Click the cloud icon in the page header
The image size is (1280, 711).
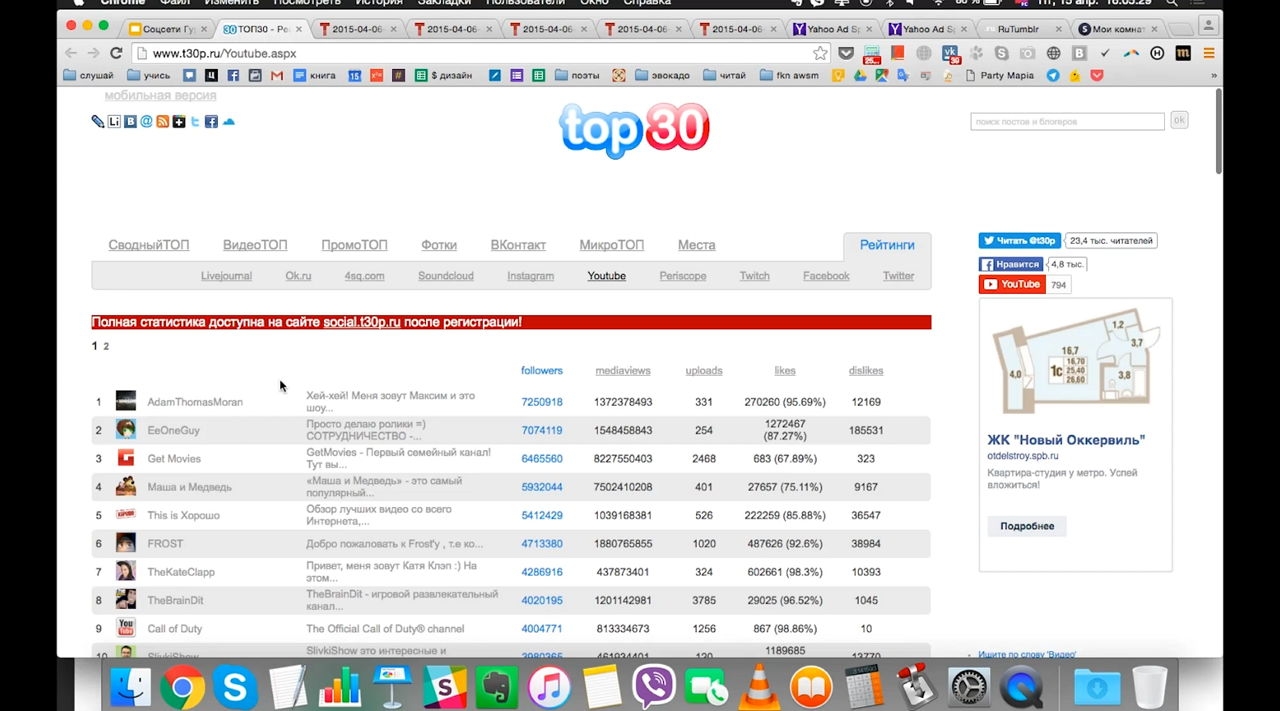[x=228, y=122]
